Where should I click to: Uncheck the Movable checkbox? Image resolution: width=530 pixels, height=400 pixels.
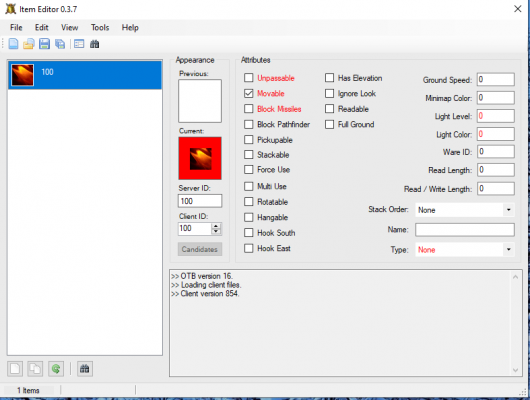tap(248, 93)
